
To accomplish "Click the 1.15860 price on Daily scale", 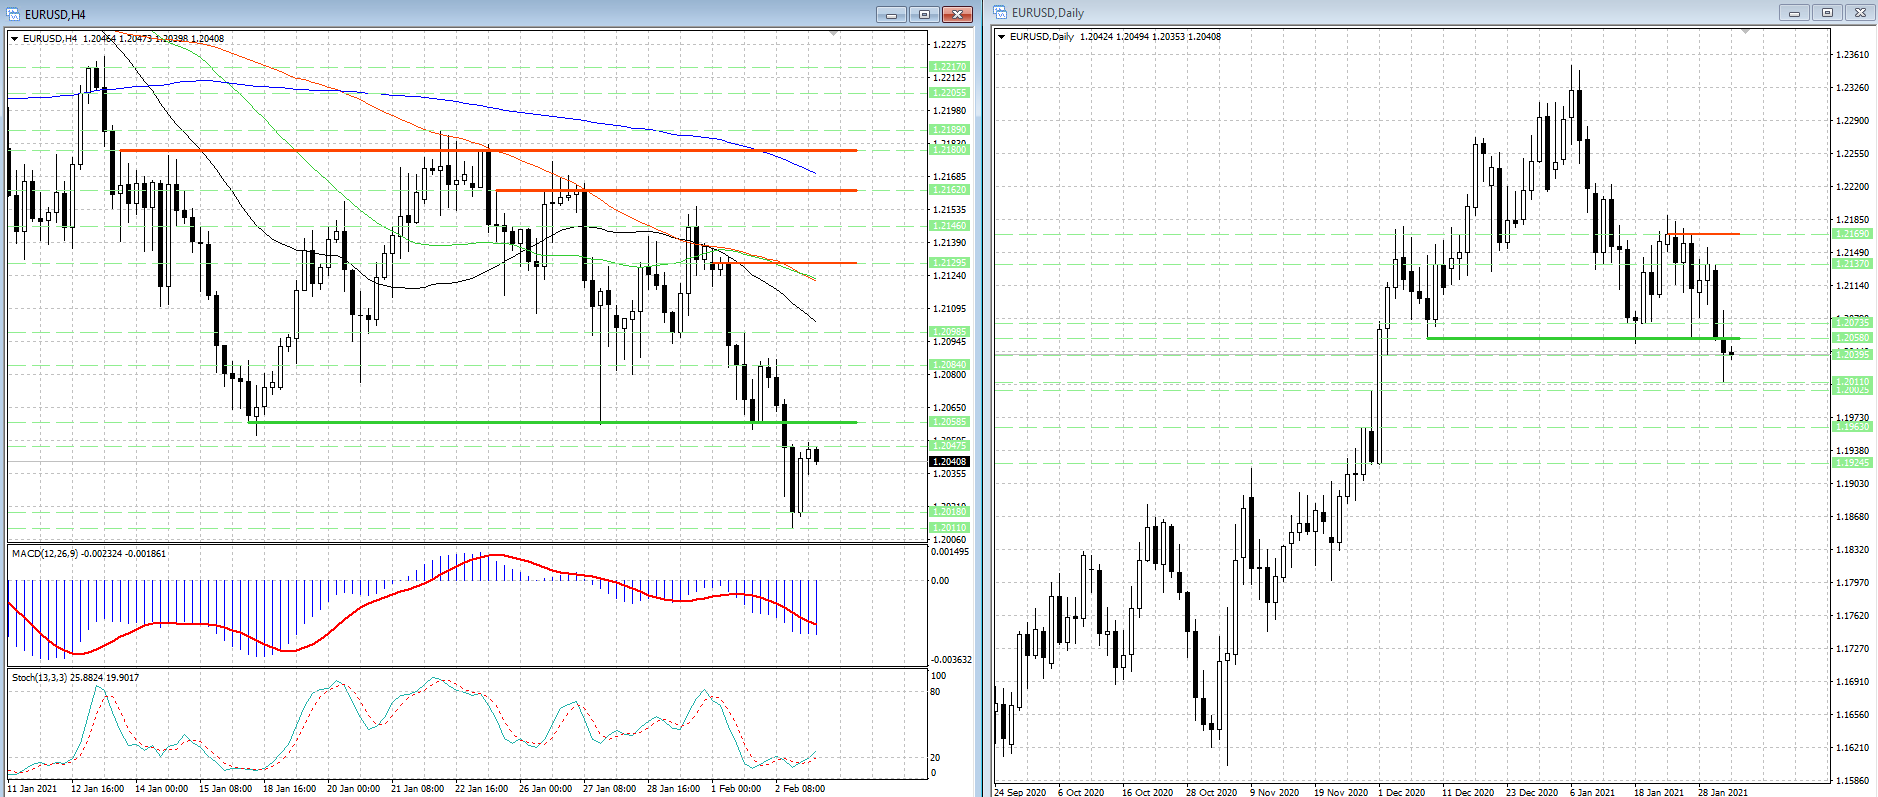I will (1853, 781).
